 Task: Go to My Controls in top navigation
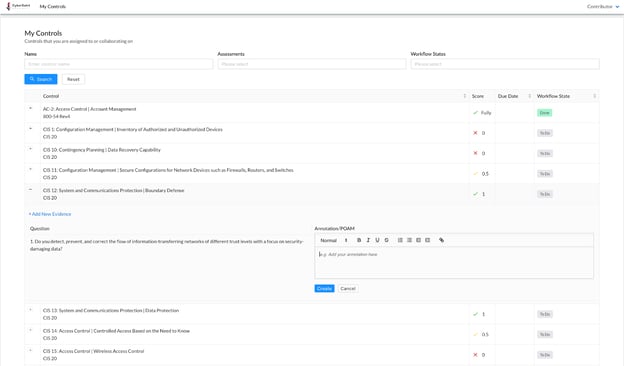coord(53,6)
